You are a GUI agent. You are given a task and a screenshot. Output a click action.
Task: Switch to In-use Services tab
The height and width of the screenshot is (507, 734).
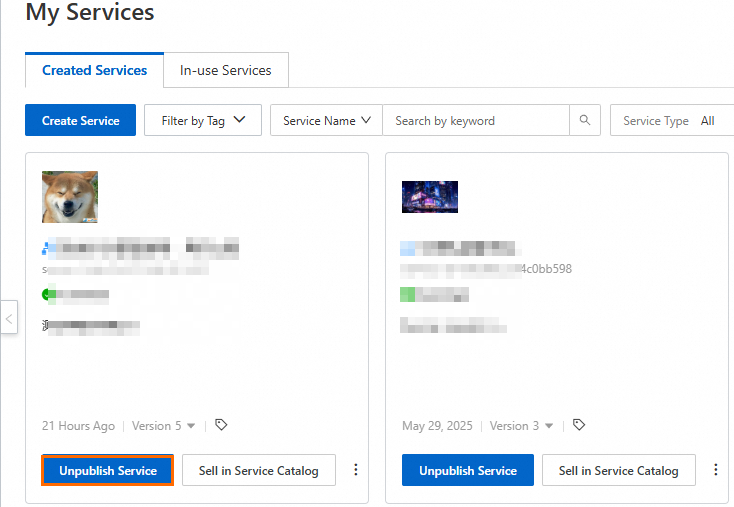pos(225,71)
